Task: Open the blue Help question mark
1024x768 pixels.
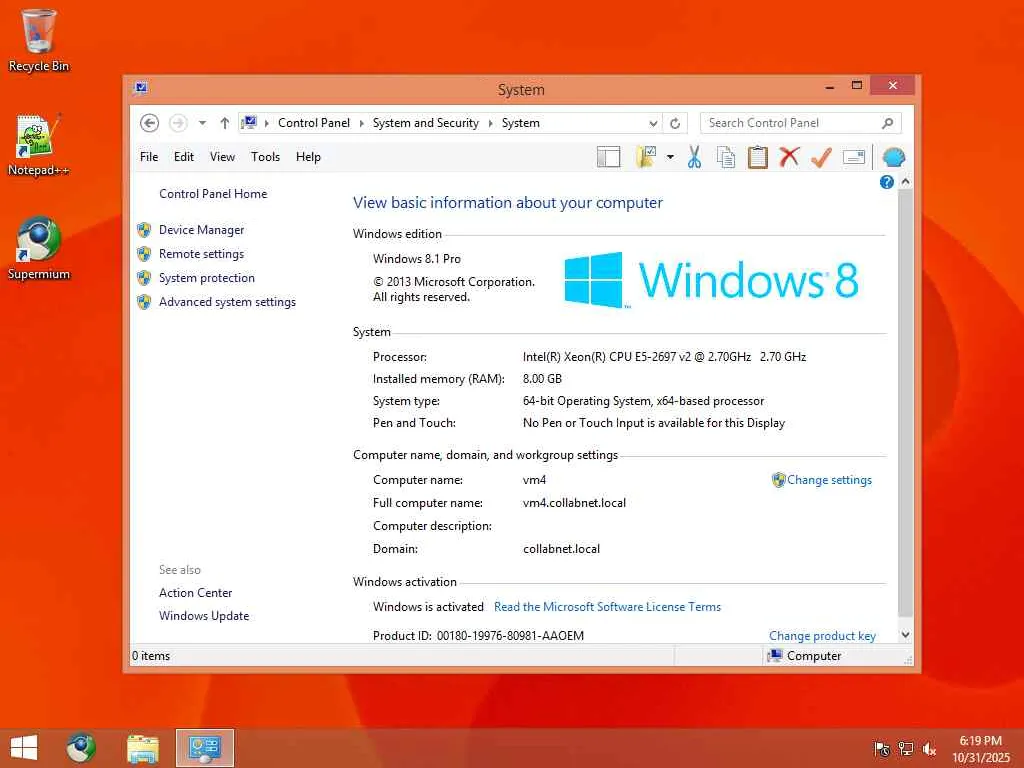Action: tap(886, 182)
